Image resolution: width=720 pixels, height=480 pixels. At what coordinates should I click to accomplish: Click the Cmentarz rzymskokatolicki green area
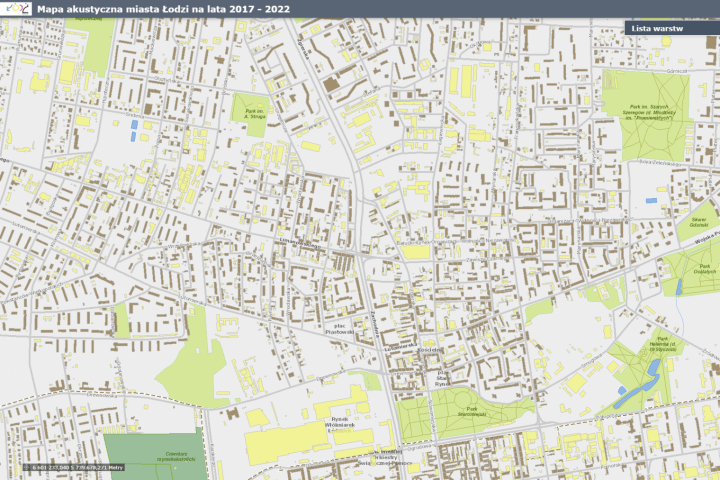tap(153, 454)
